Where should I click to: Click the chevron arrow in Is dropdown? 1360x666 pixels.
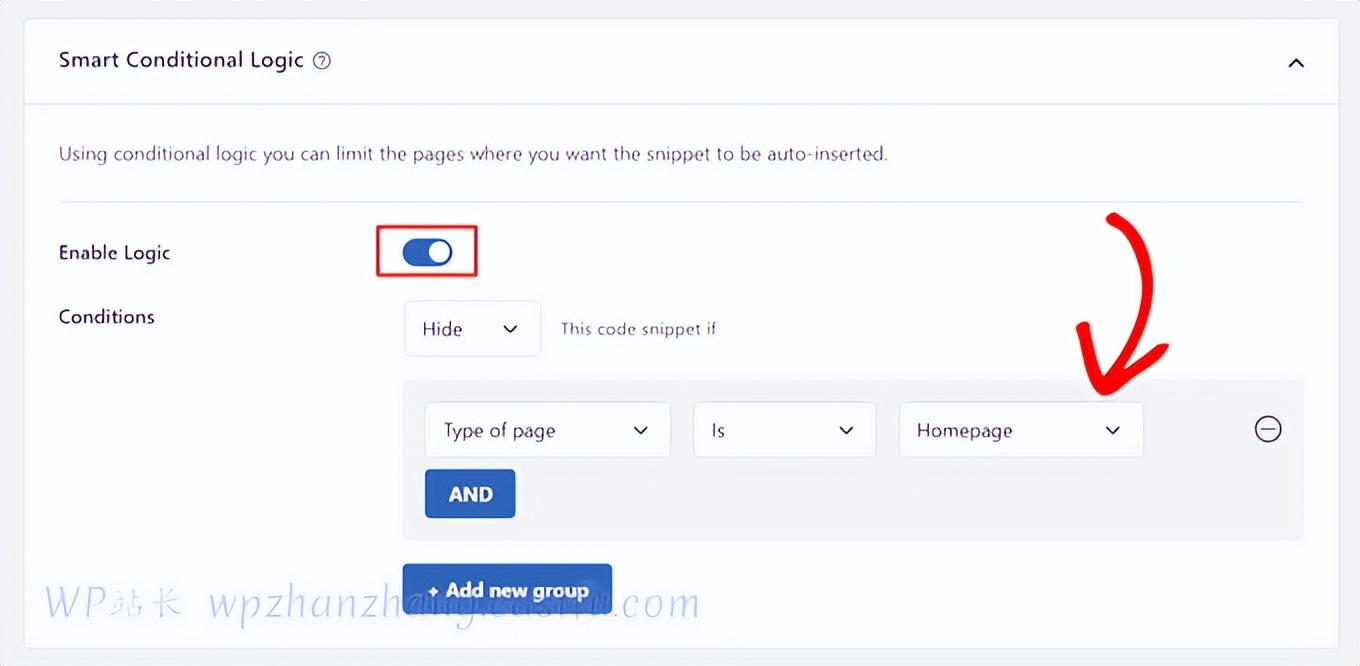pos(846,431)
